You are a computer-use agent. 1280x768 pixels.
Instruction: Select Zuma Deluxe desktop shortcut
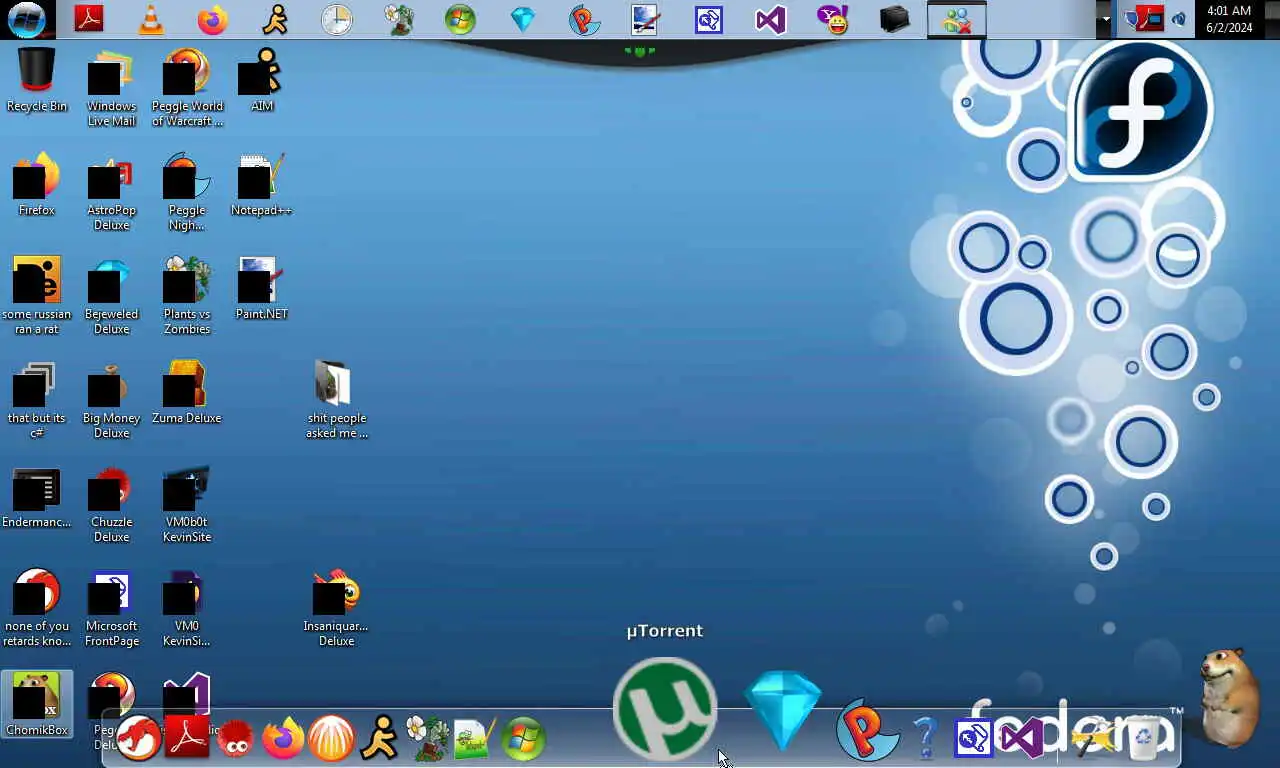click(x=187, y=393)
